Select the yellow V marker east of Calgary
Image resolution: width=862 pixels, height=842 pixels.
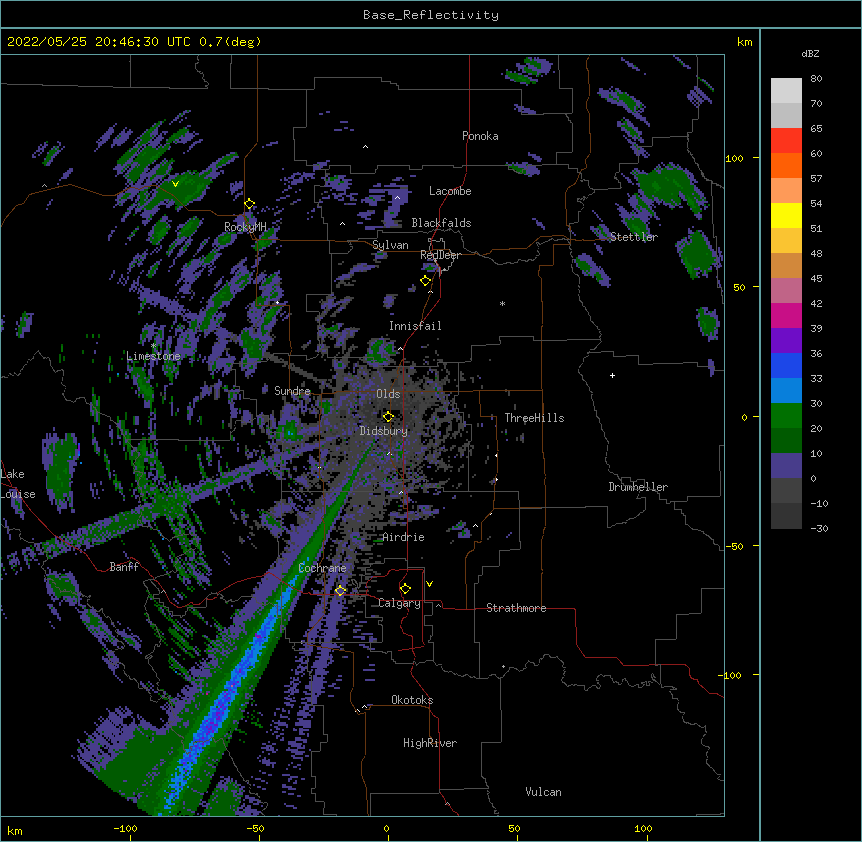[x=429, y=584]
